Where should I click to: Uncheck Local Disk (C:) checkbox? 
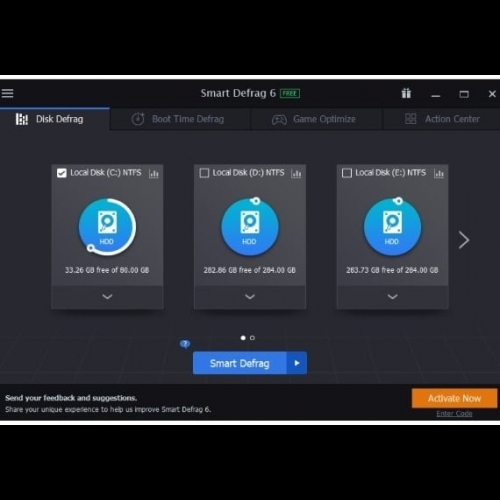pos(62,173)
